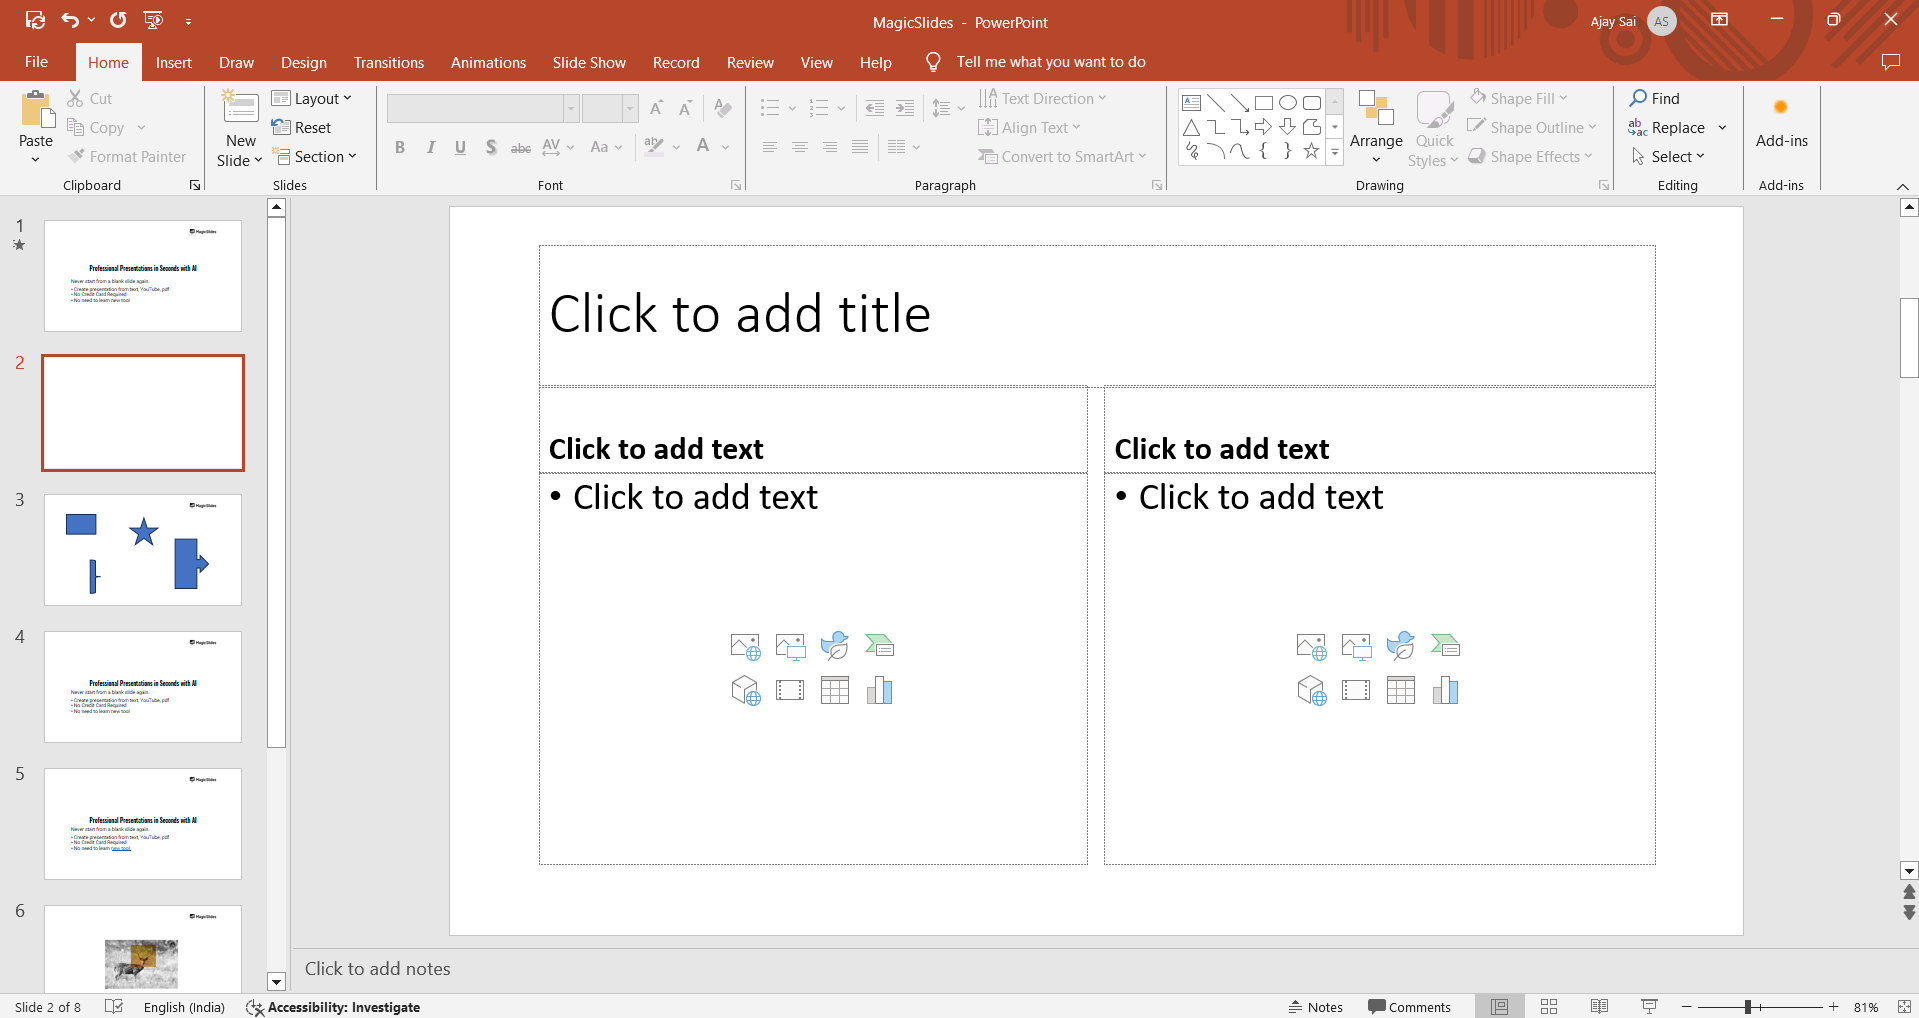Open the Section dropdown menu
The image size is (1919, 1018).
click(x=312, y=157)
